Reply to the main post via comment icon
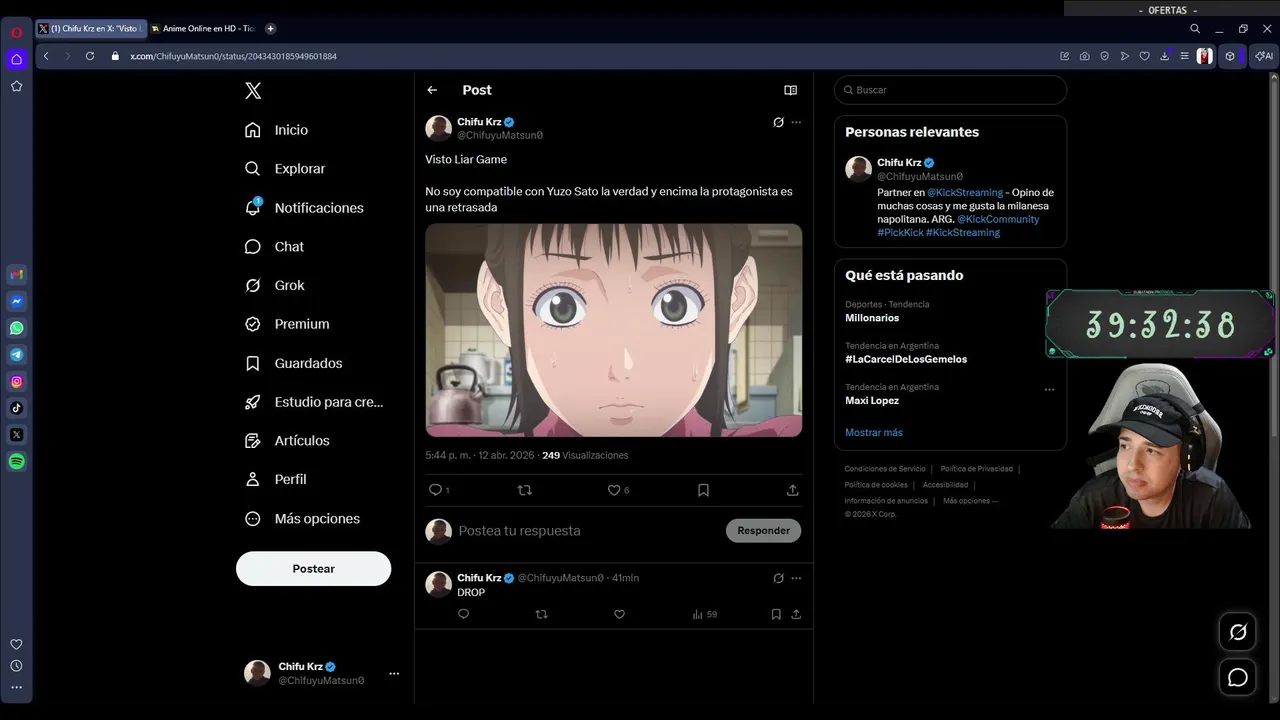 435,490
